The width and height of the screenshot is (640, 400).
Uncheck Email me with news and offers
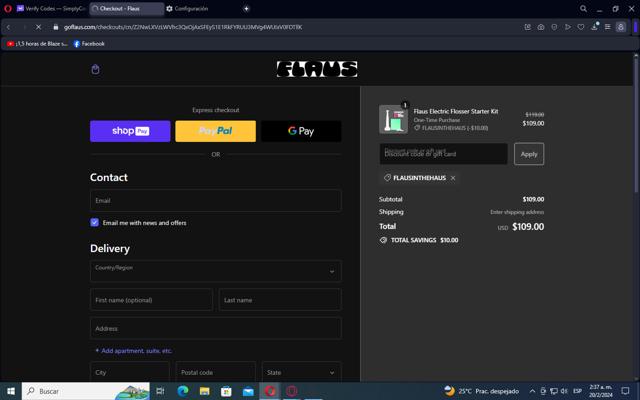click(x=94, y=222)
